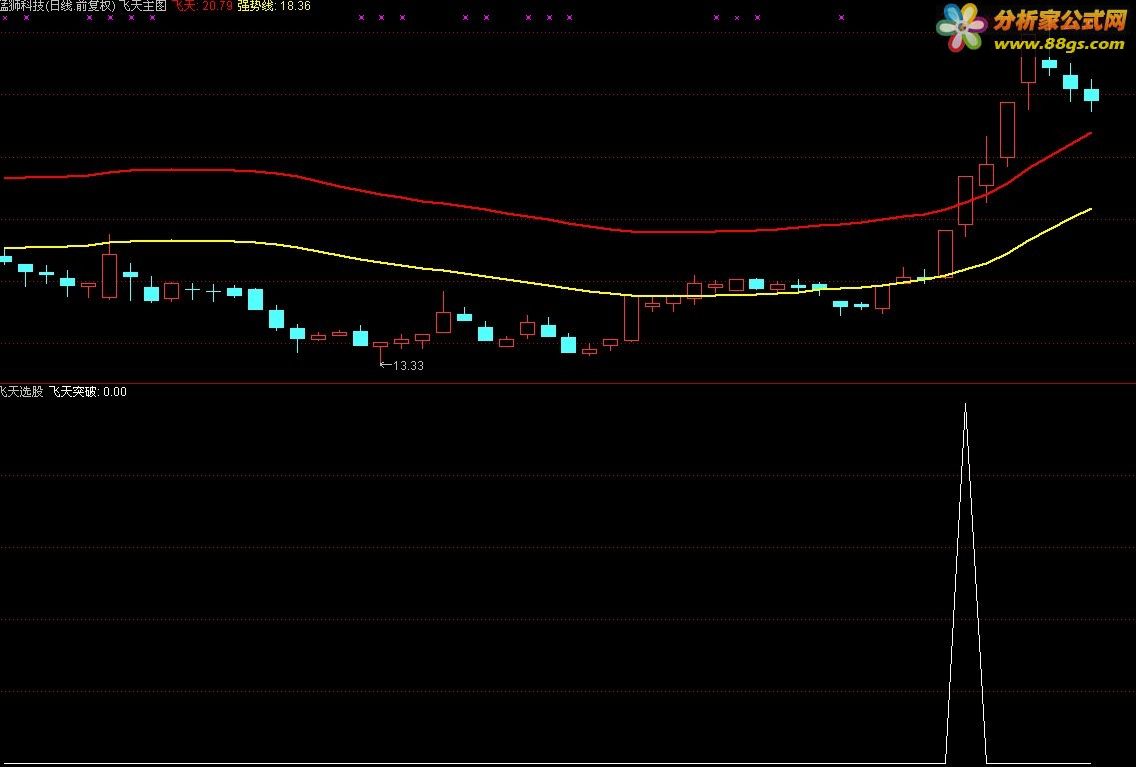Click the stock title 盛狮科技(日线,前复权)

(57, 6)
